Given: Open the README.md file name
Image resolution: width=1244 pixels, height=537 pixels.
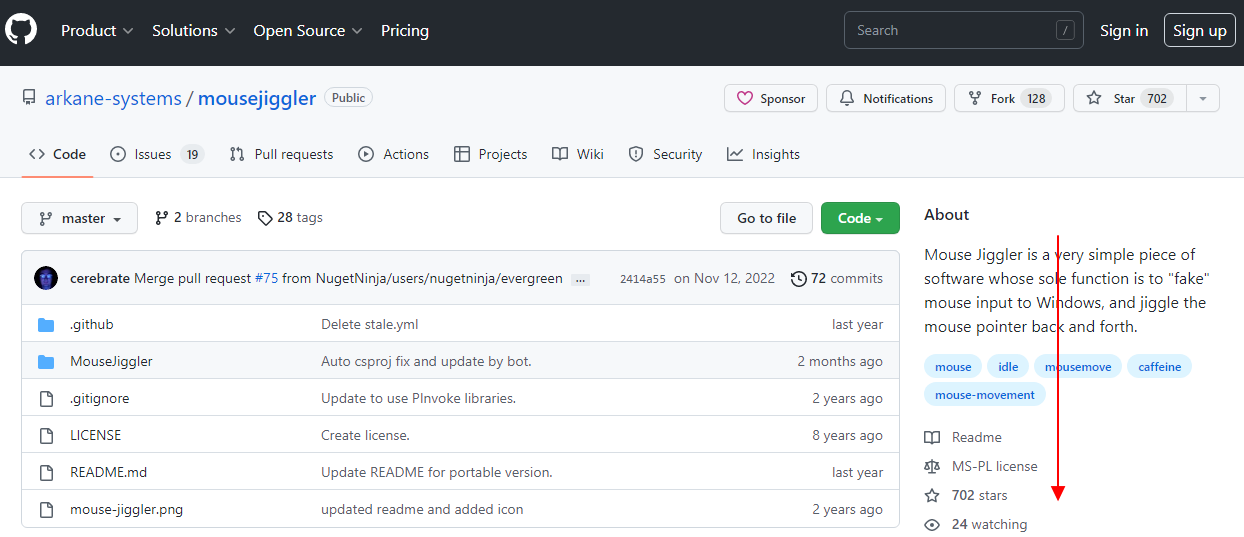Looking at the screenshot, I should pyautogui.click(x=108, y=472).
